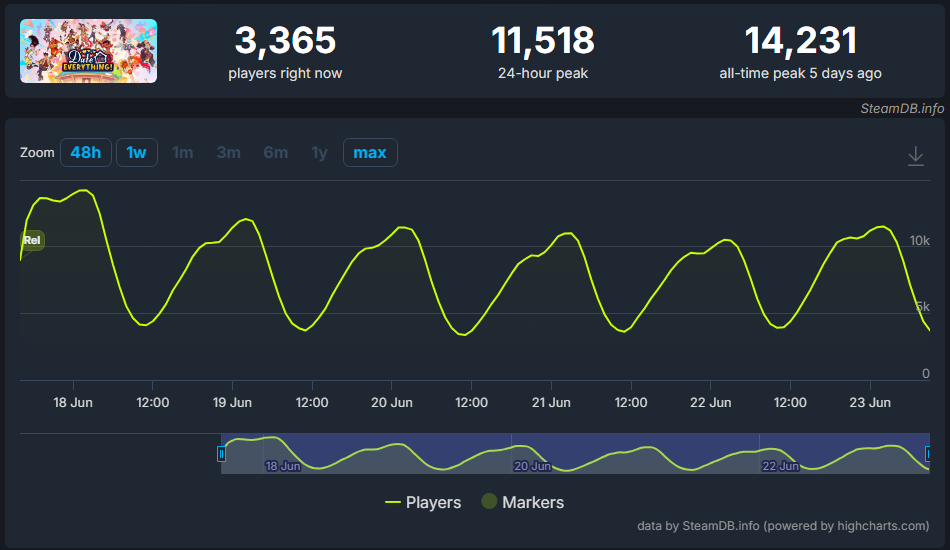Open the Date Everything game thumbnail
Image resolution: width=950 pixels, height=550 pixels.
click(x=88, y=51)
